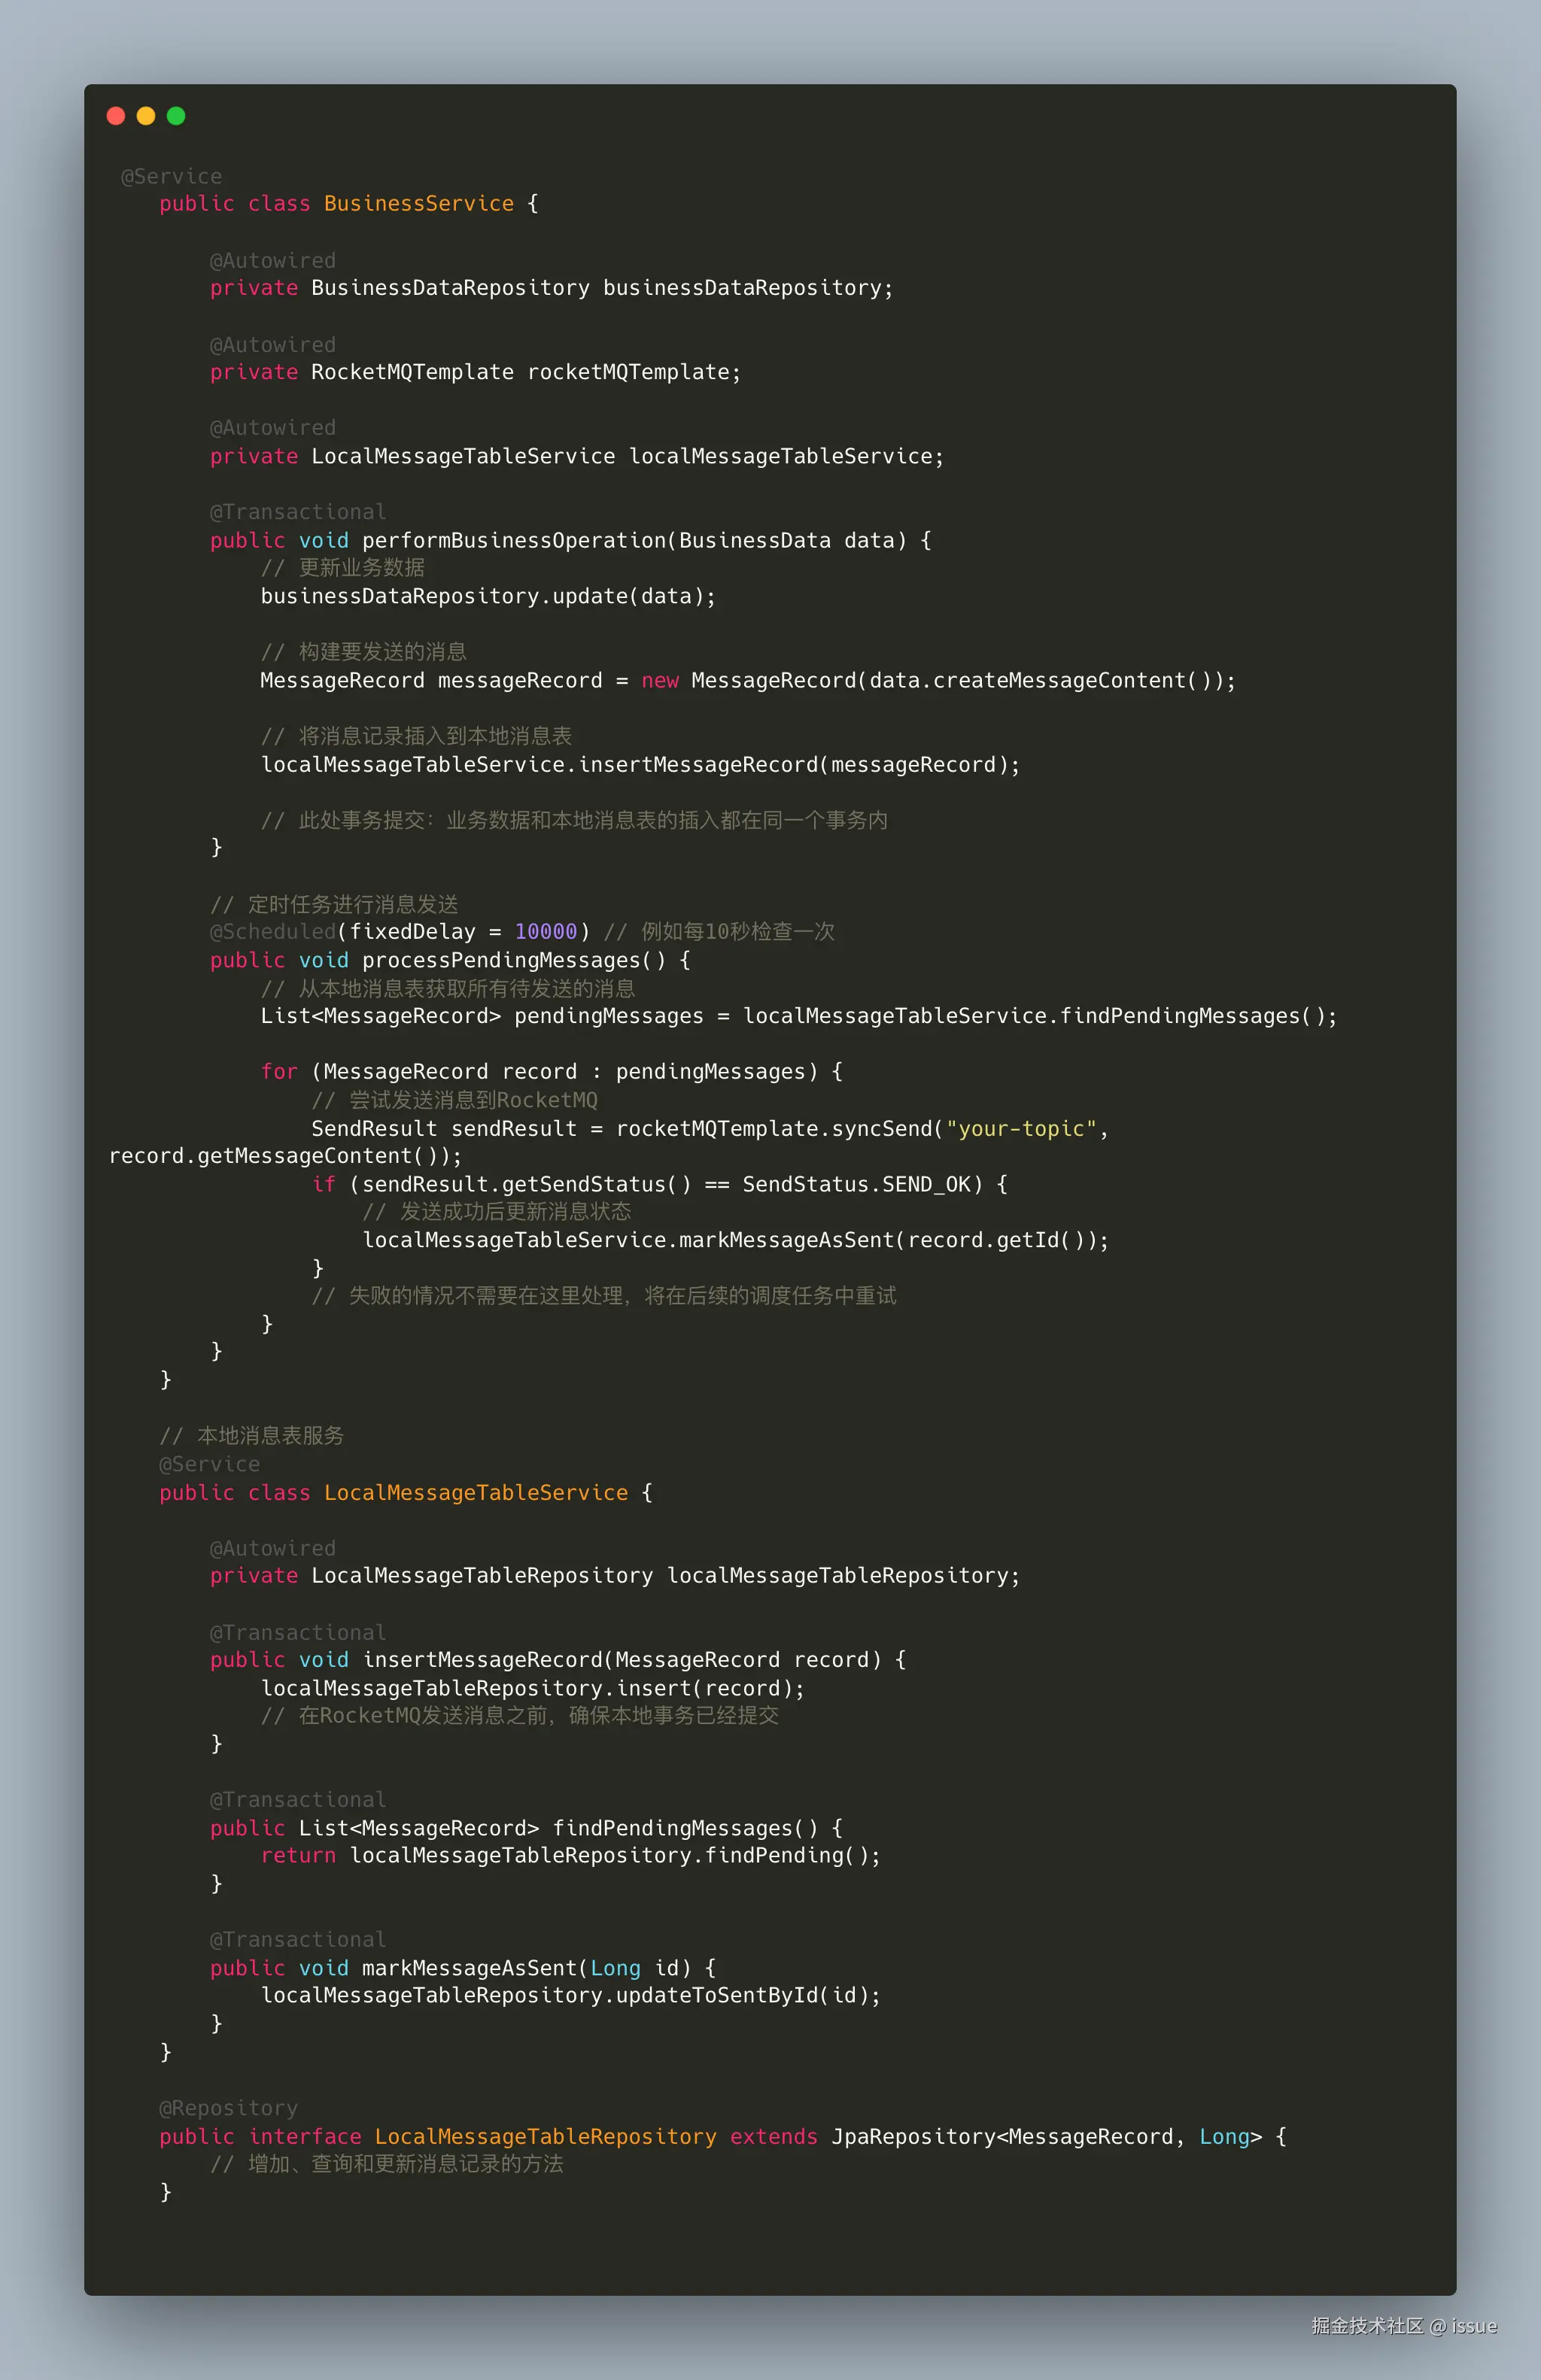
Task: Click the yellow minimize dot
Action: click(146, 116)
